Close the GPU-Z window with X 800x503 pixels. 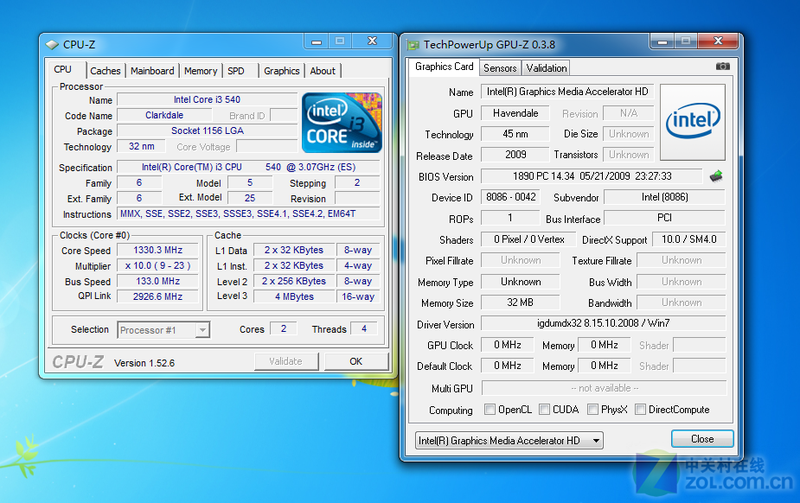coord(718,41)
